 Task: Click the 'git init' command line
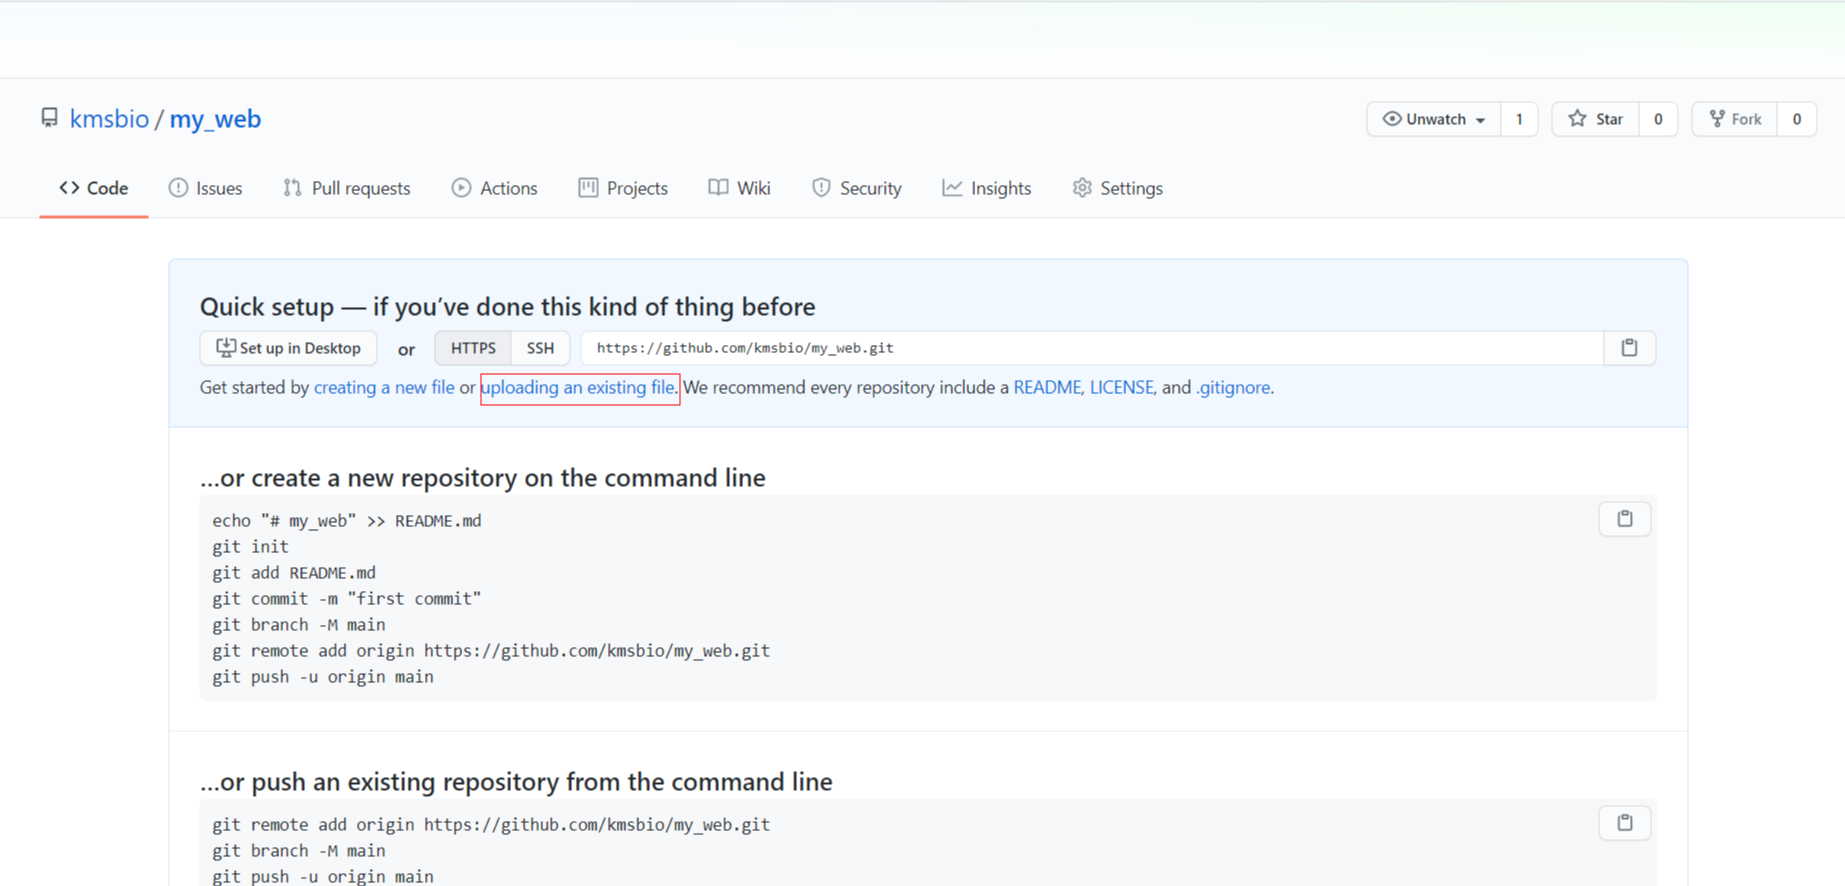pos(250,547)
